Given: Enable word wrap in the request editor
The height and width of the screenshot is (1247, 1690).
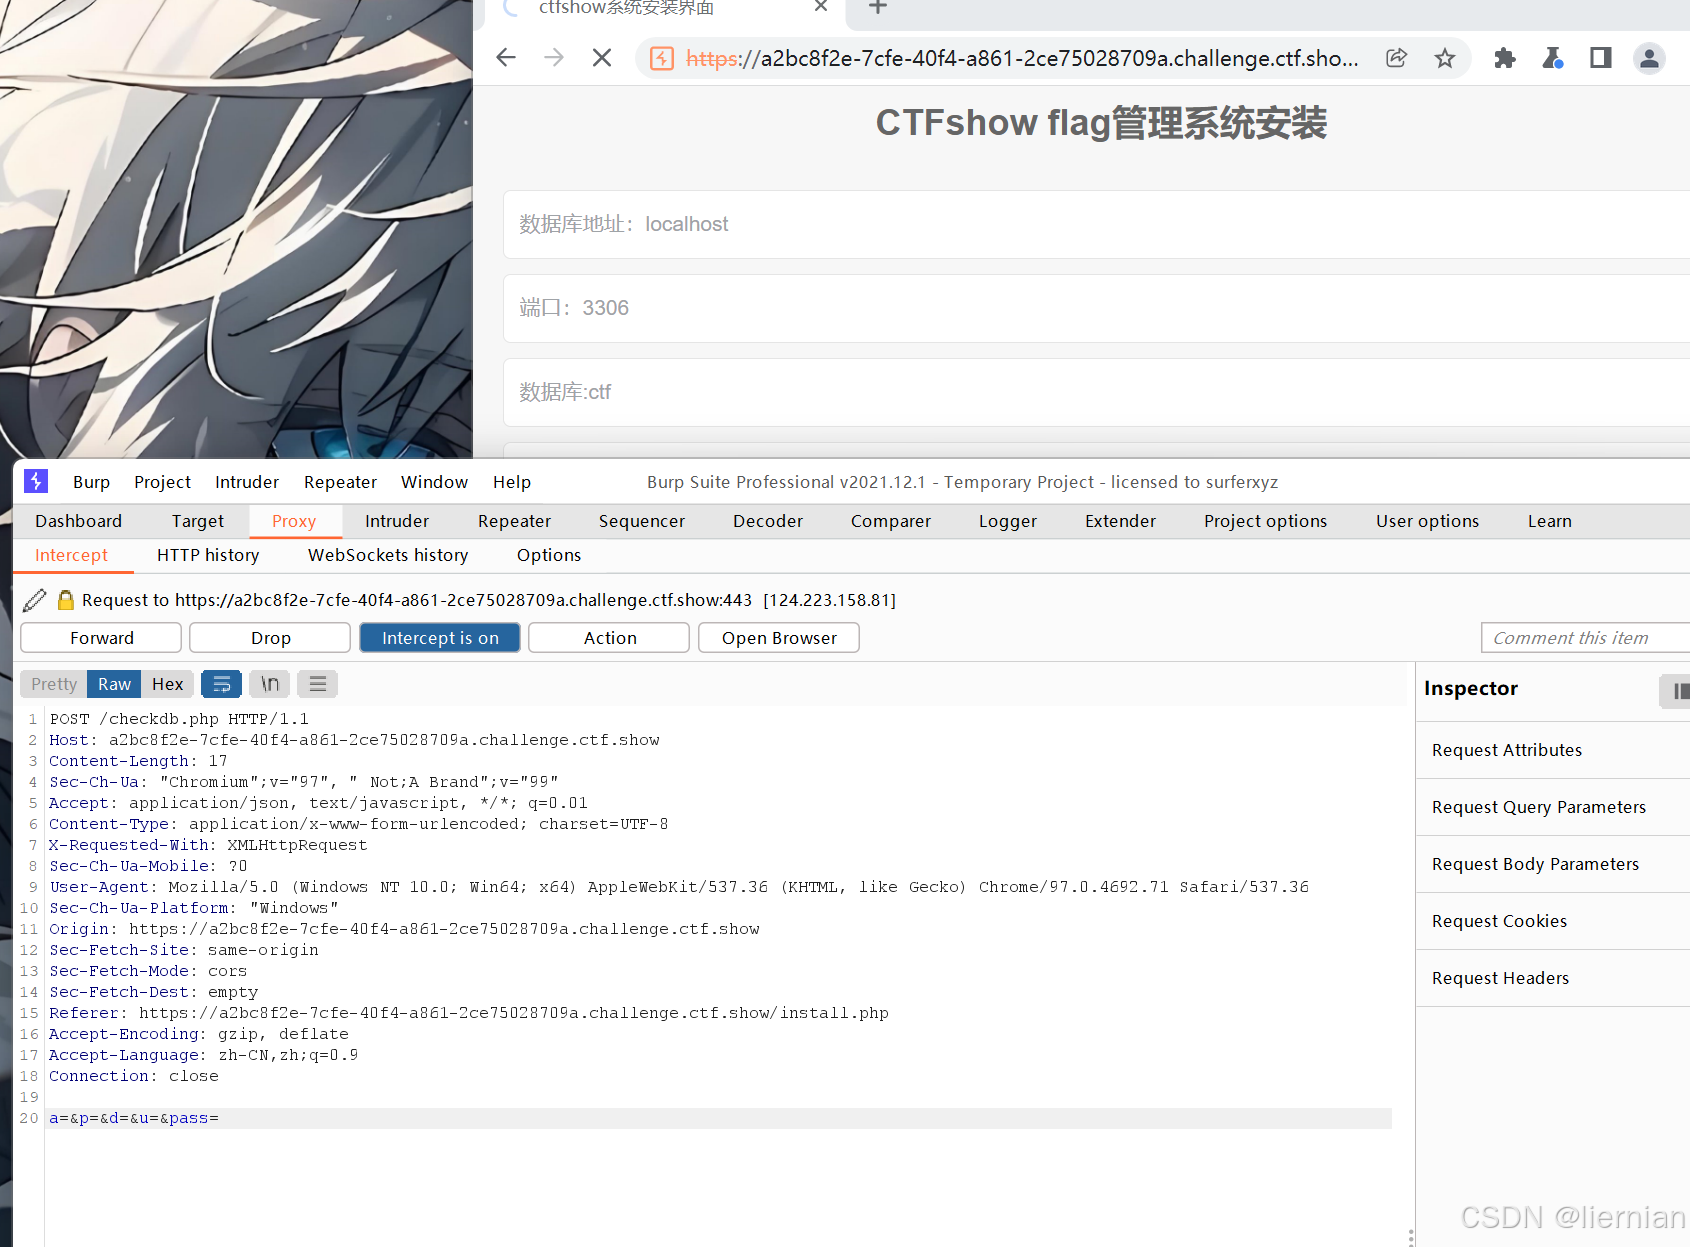Looking at the screenshot, I should click(221, 684).
